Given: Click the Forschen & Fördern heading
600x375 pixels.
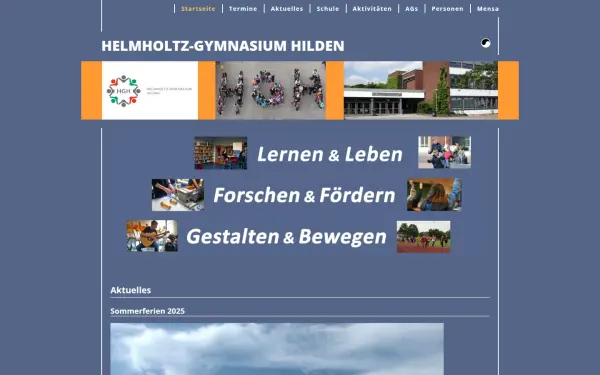Looking at the screenshot, I should [x=304, y=195].
